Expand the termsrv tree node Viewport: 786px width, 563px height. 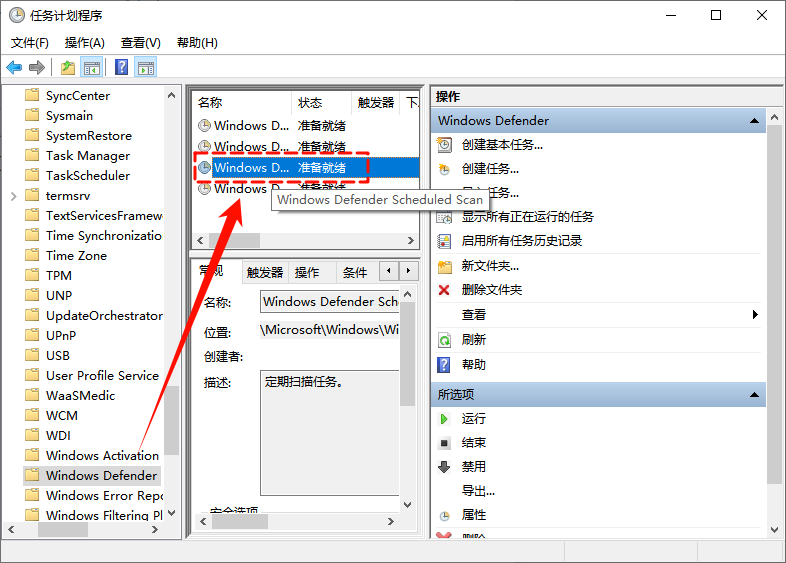pos(14,196)
